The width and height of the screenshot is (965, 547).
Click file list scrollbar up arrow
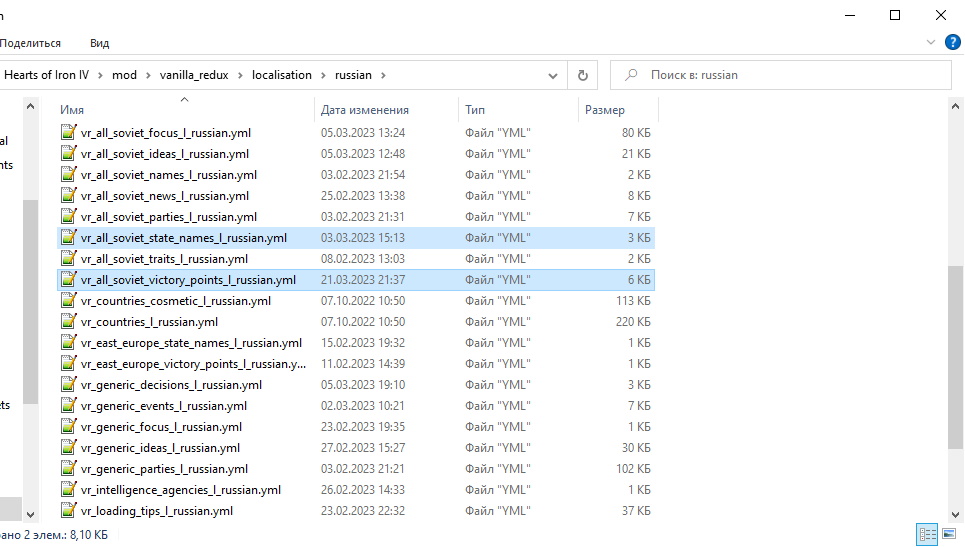(x=955, y=106)
